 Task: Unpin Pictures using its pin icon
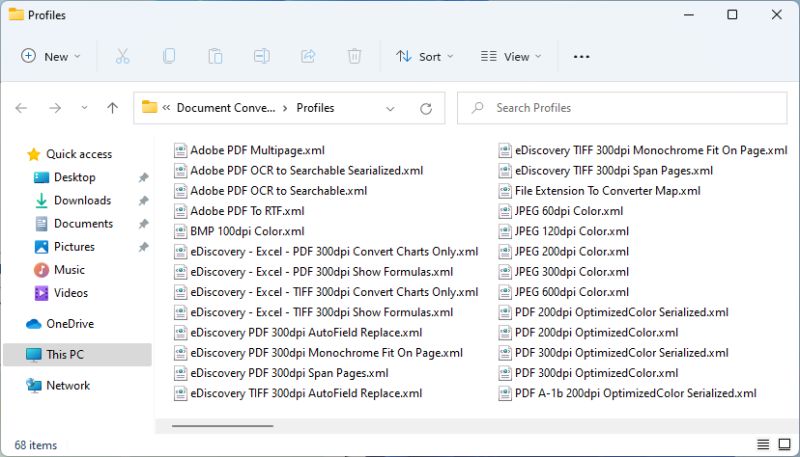tap(143, 247)
